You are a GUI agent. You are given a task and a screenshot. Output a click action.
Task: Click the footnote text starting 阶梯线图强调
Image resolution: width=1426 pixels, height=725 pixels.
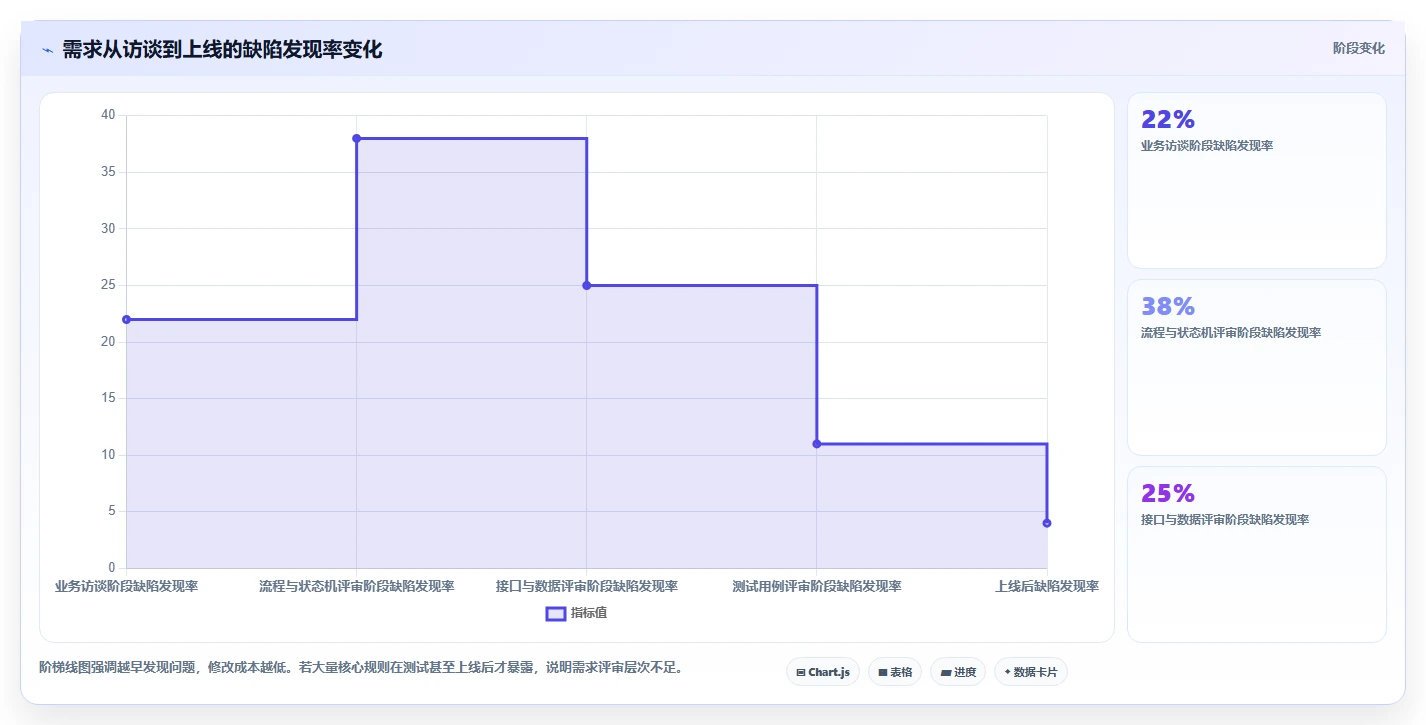click(x=364, y=667)
